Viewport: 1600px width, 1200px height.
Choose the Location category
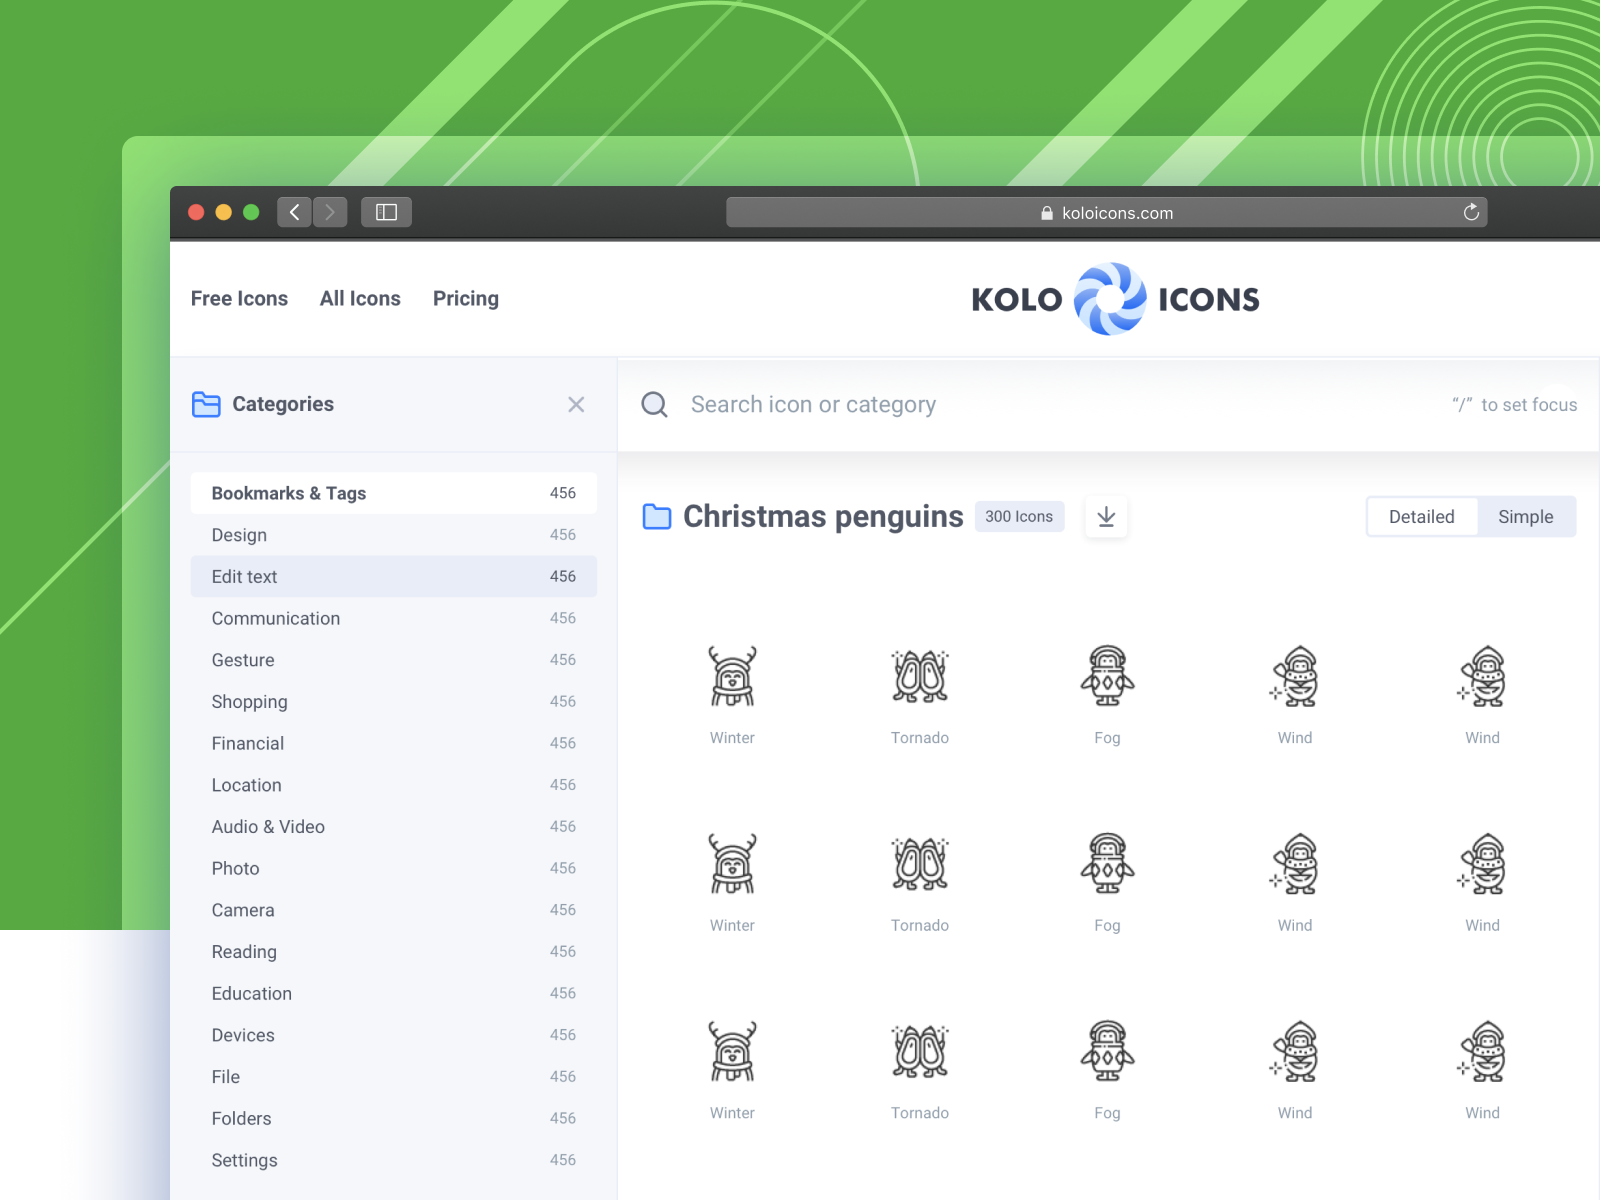[394, 785]
